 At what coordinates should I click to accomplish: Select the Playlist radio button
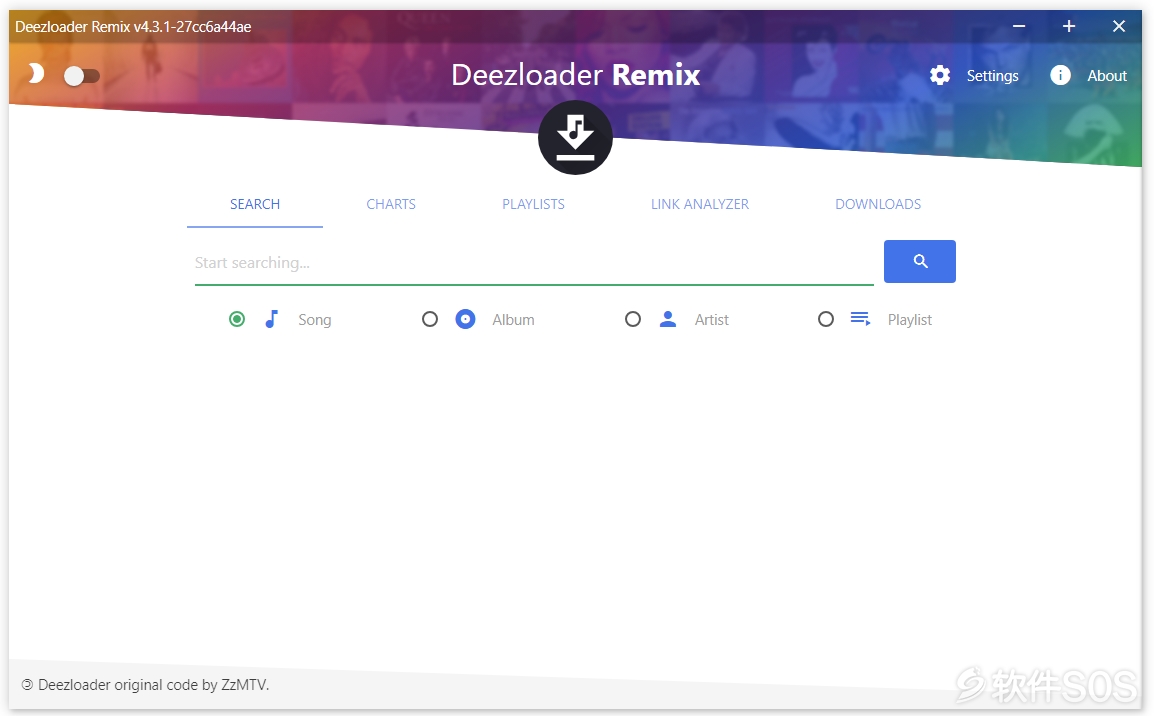[x=826, y=319]
